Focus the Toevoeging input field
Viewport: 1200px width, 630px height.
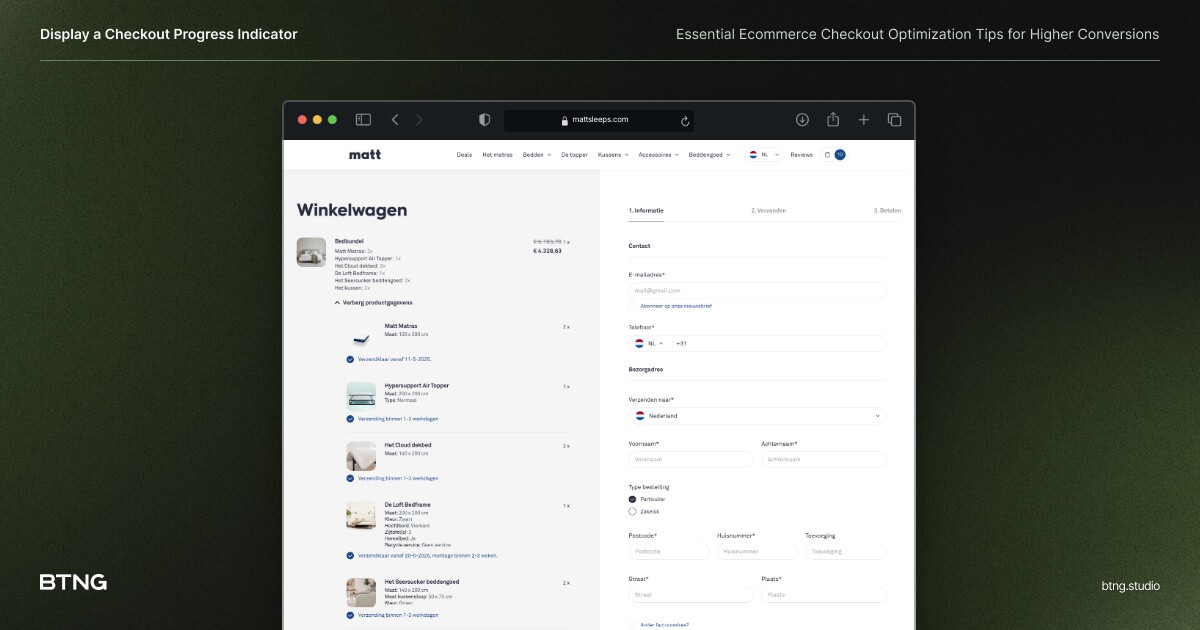[x=846, y=551]
